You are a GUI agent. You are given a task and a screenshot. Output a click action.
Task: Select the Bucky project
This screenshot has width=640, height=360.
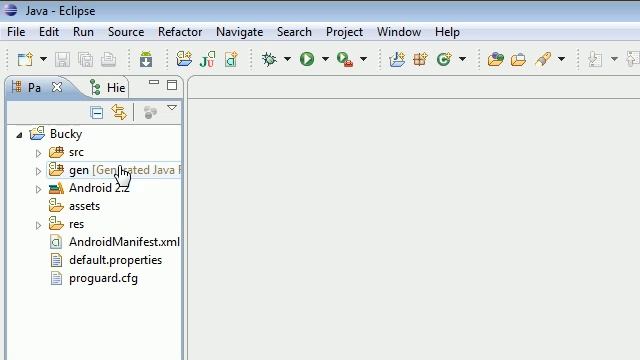pos(56,134)
